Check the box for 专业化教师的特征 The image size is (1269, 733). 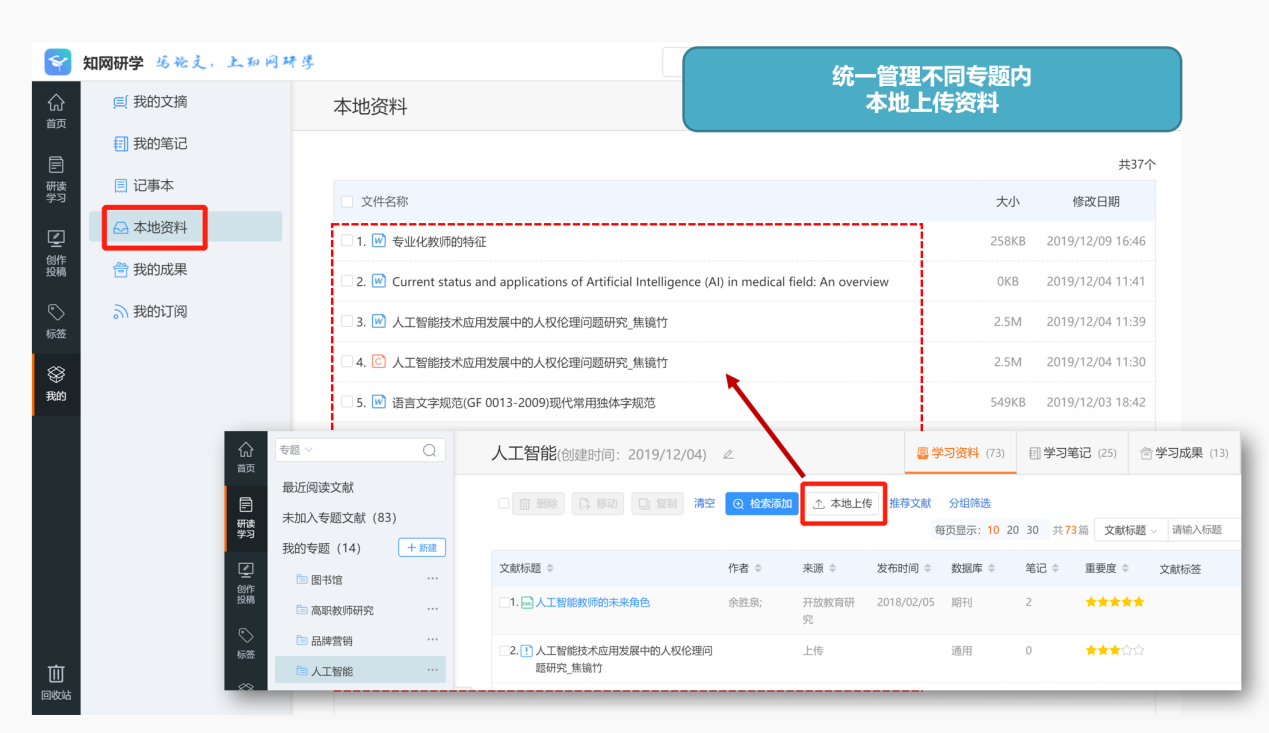[x=346, y=241]
